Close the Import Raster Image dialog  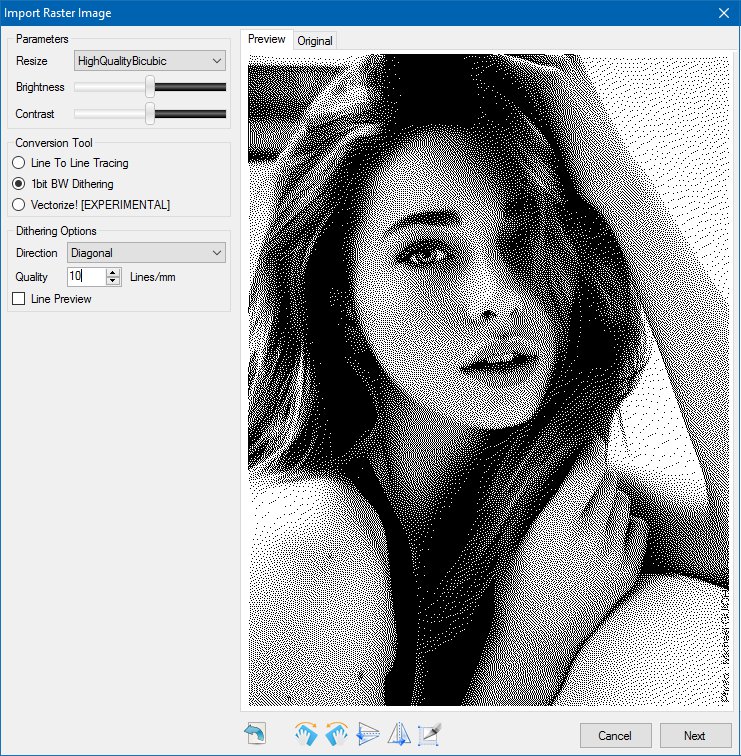(x=724, y=13)
